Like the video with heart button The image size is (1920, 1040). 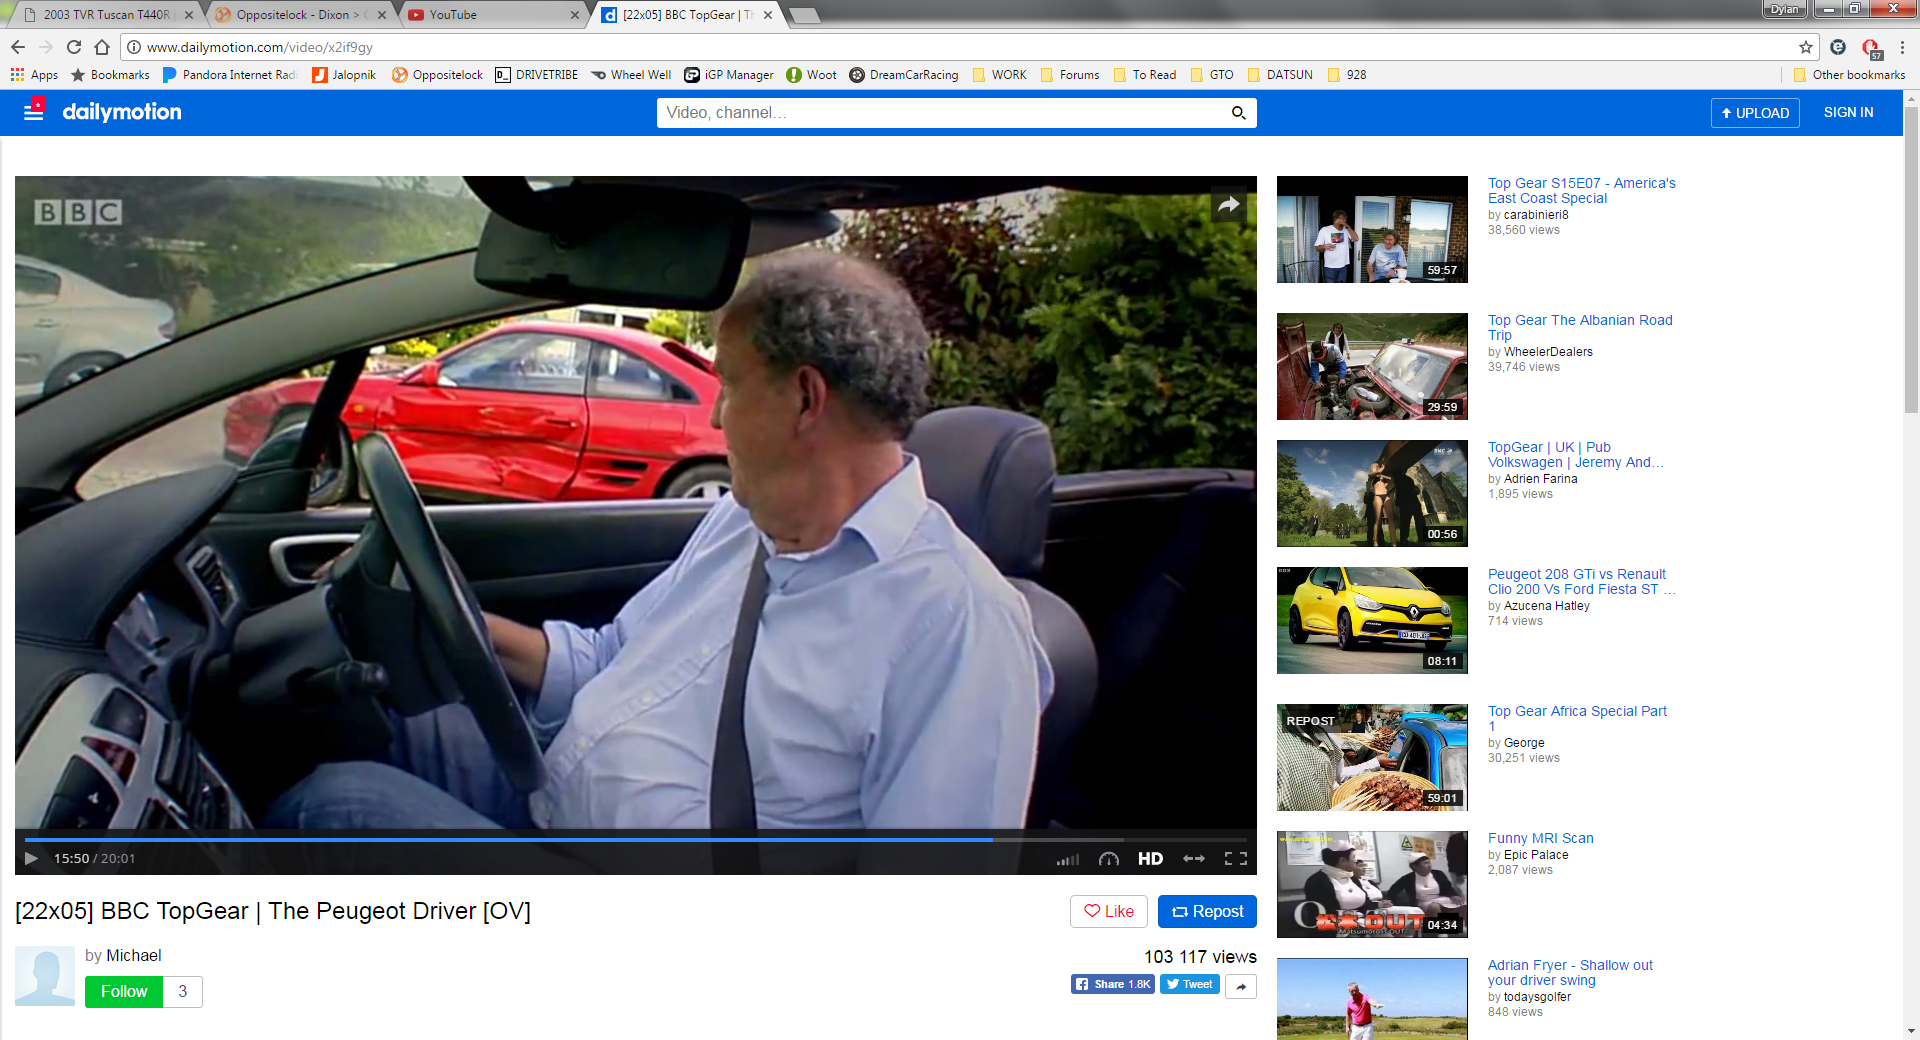click(x=1109, y=911)
